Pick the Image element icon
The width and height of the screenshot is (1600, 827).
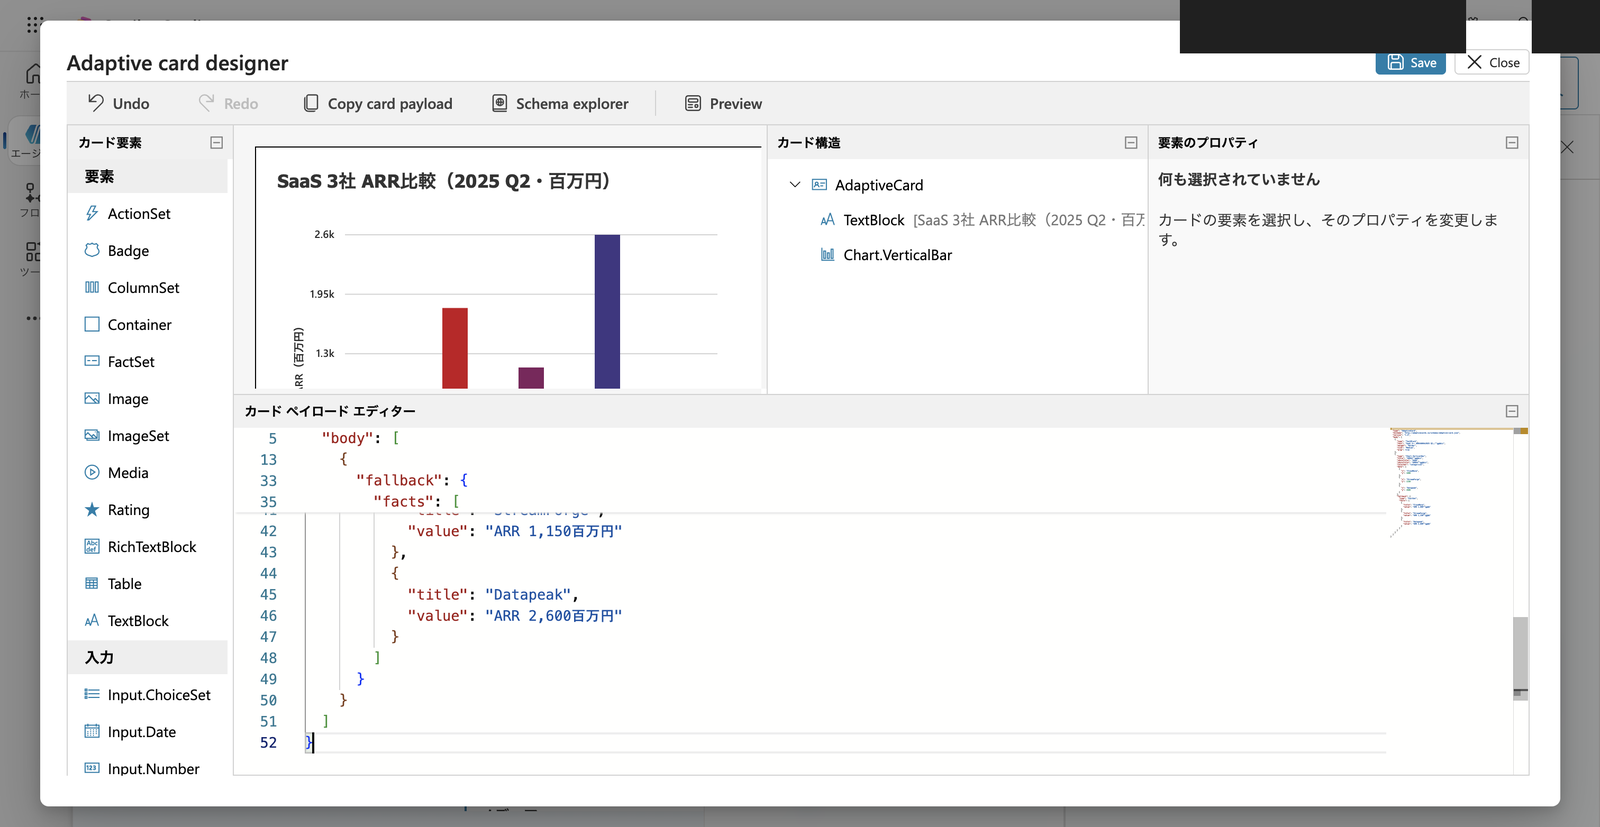point(92,398)
